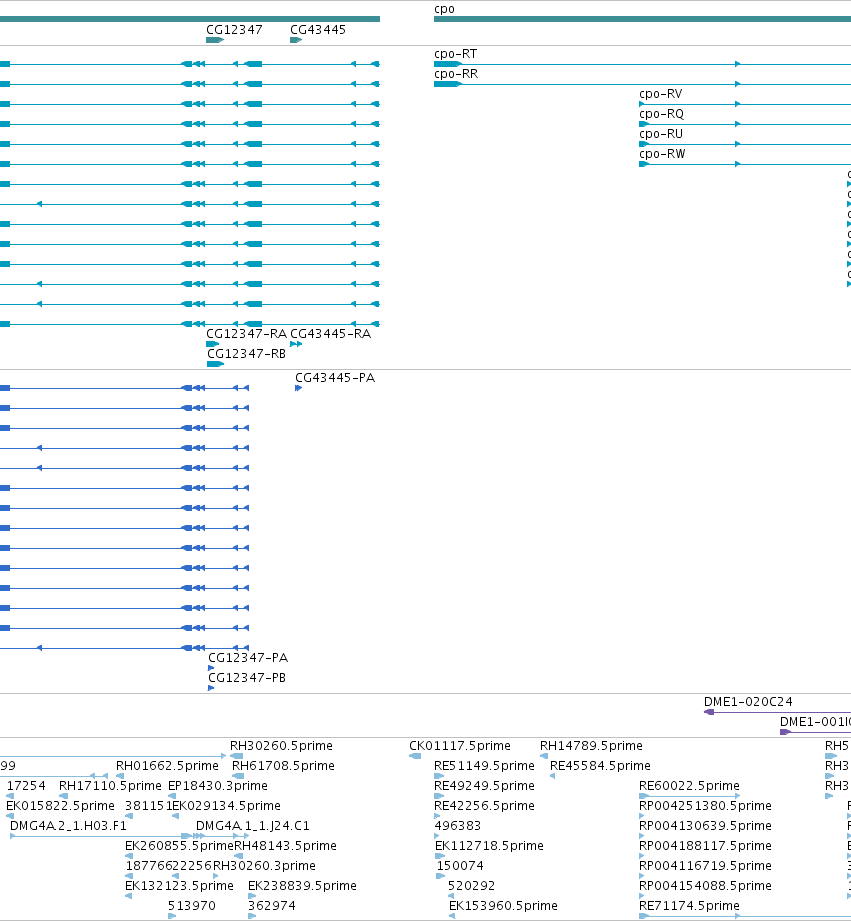Viewport: 851px width, 921px height.
Task: Select the CG43445 gene feature
Action: (x=296, y=40)
